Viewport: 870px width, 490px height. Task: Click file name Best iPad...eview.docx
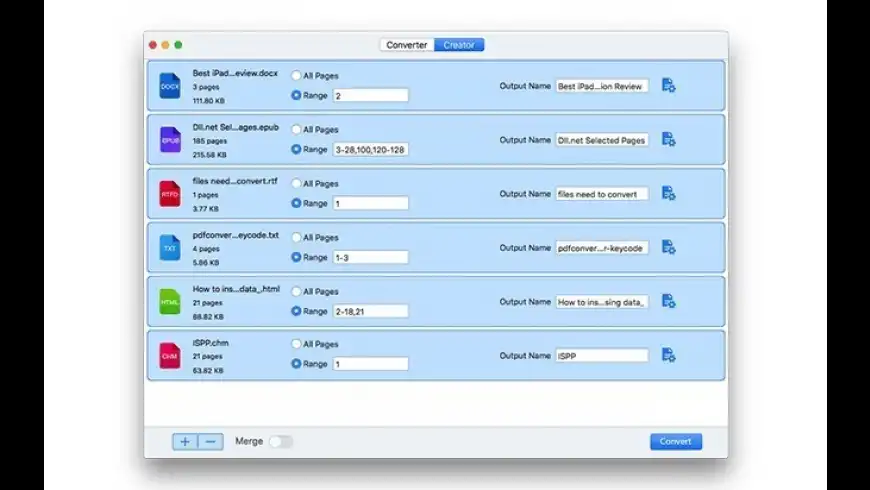coord(235,73)
